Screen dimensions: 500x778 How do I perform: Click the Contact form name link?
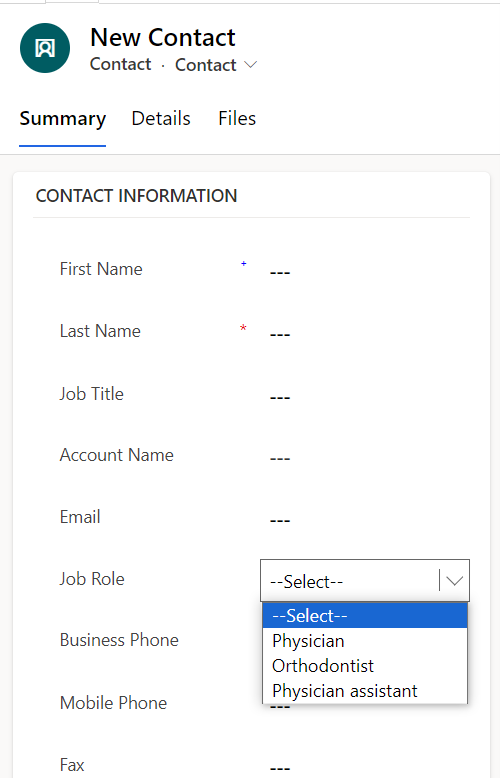(x=206, y=65)
